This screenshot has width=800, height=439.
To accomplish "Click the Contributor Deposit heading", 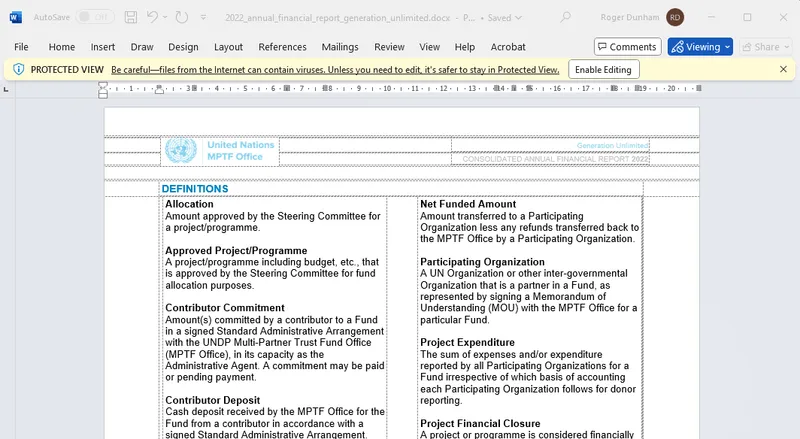I will [x=213, y=400].
